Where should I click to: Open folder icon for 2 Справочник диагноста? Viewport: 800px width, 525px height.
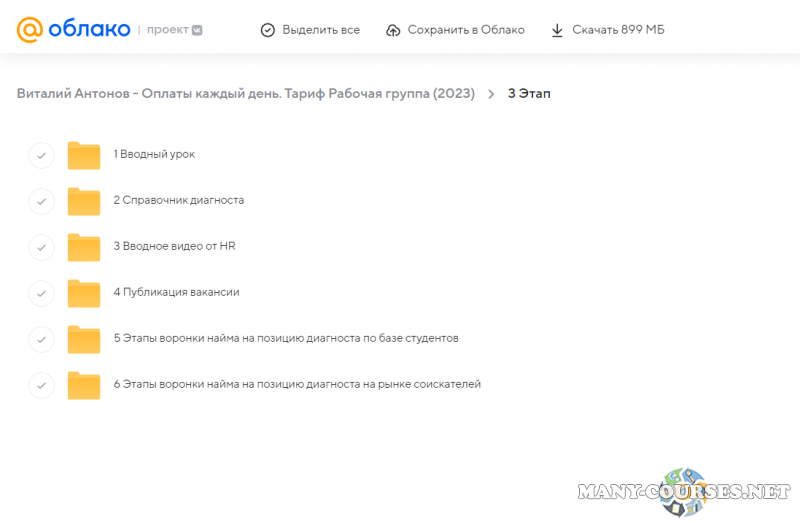tap(84, 201)
